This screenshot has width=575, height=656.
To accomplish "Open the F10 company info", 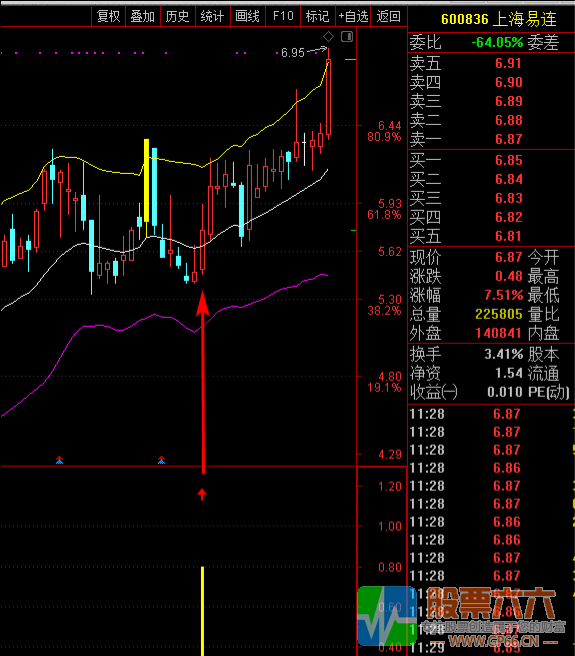I will click(283, 16).
